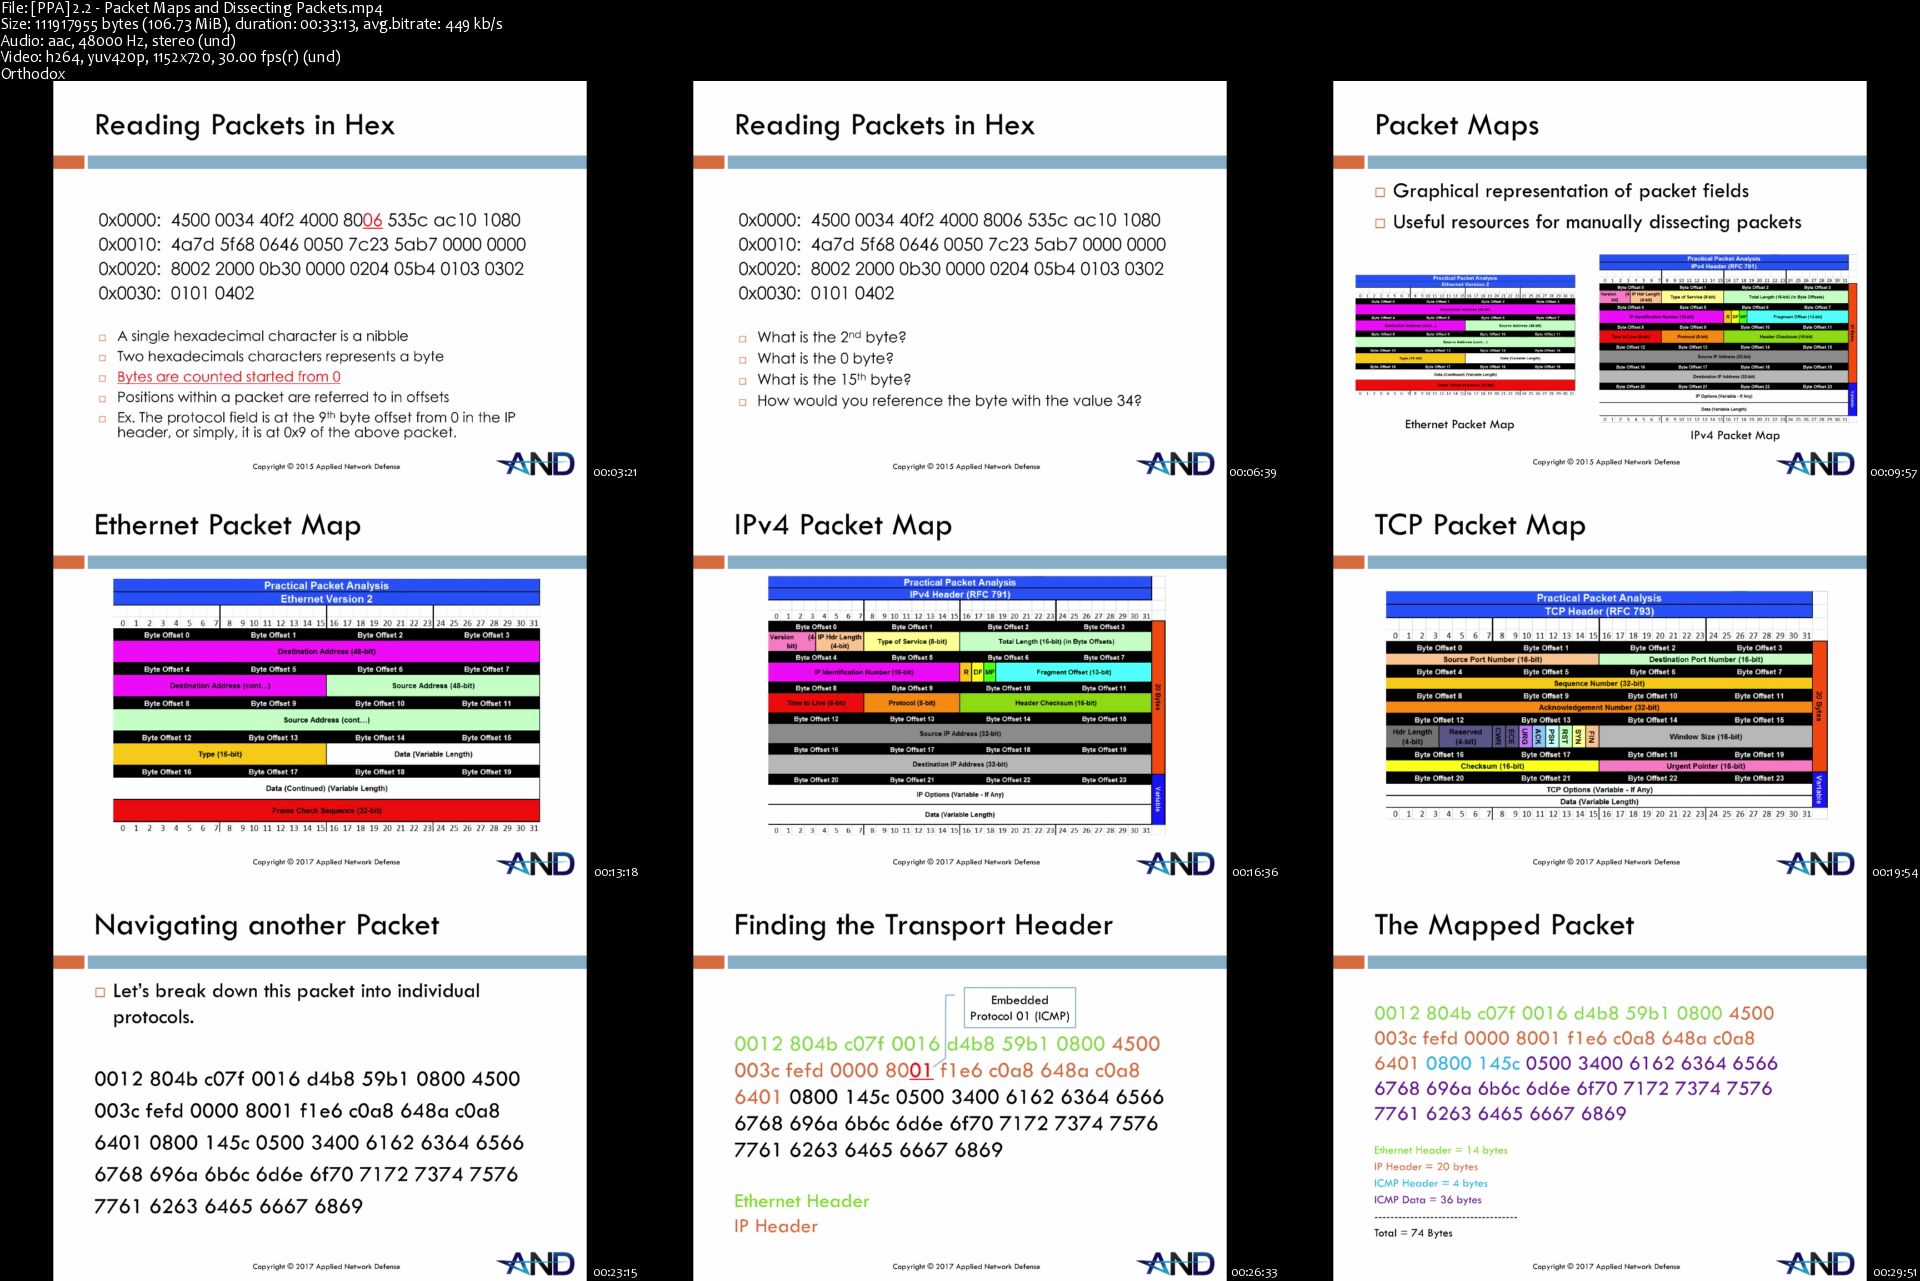Viewport: 1920px width, 1281px height.
Task: Click 'ICMP Header = 4 bytes' on Mapped Packet
Action: [x=1431, y=1183]
